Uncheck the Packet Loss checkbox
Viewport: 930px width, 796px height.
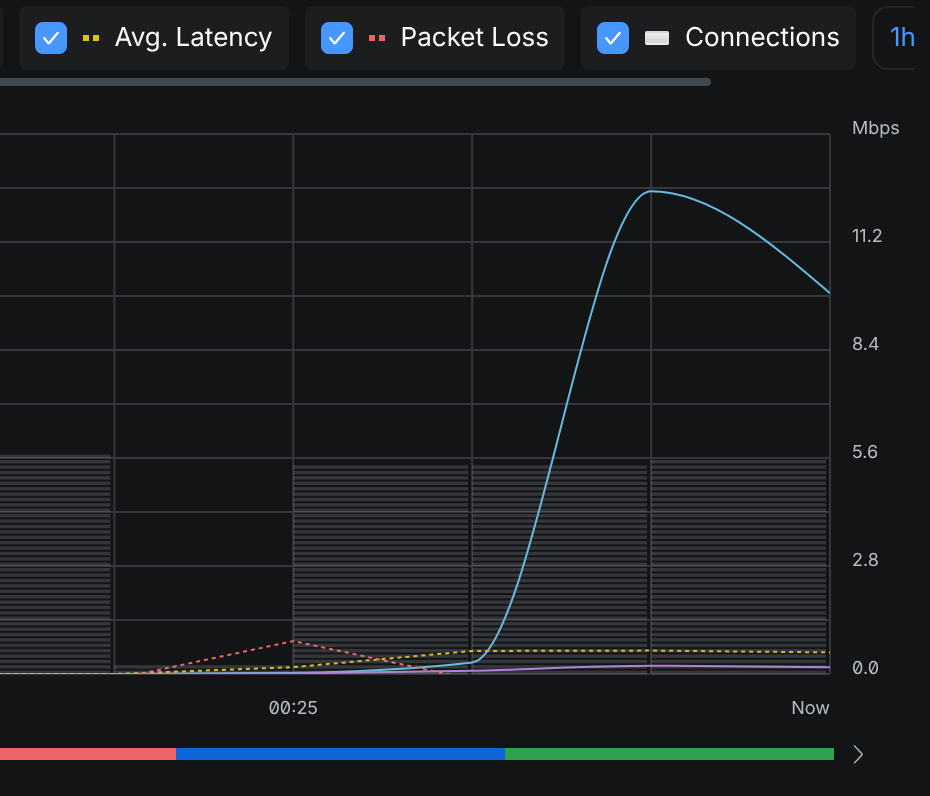point(337,38)
